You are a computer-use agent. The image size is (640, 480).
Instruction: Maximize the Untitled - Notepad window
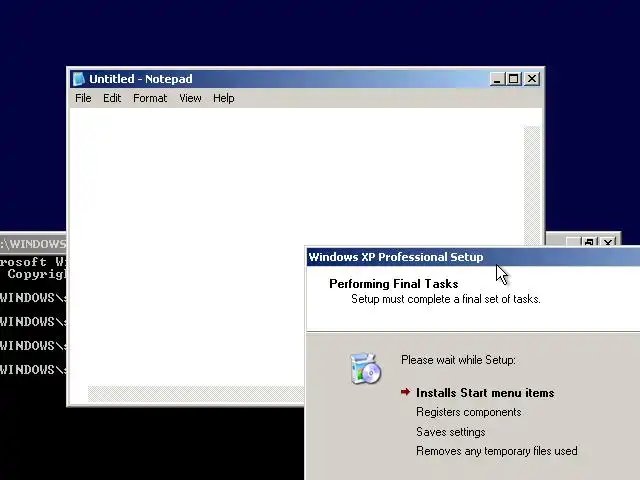click(513, 79)
